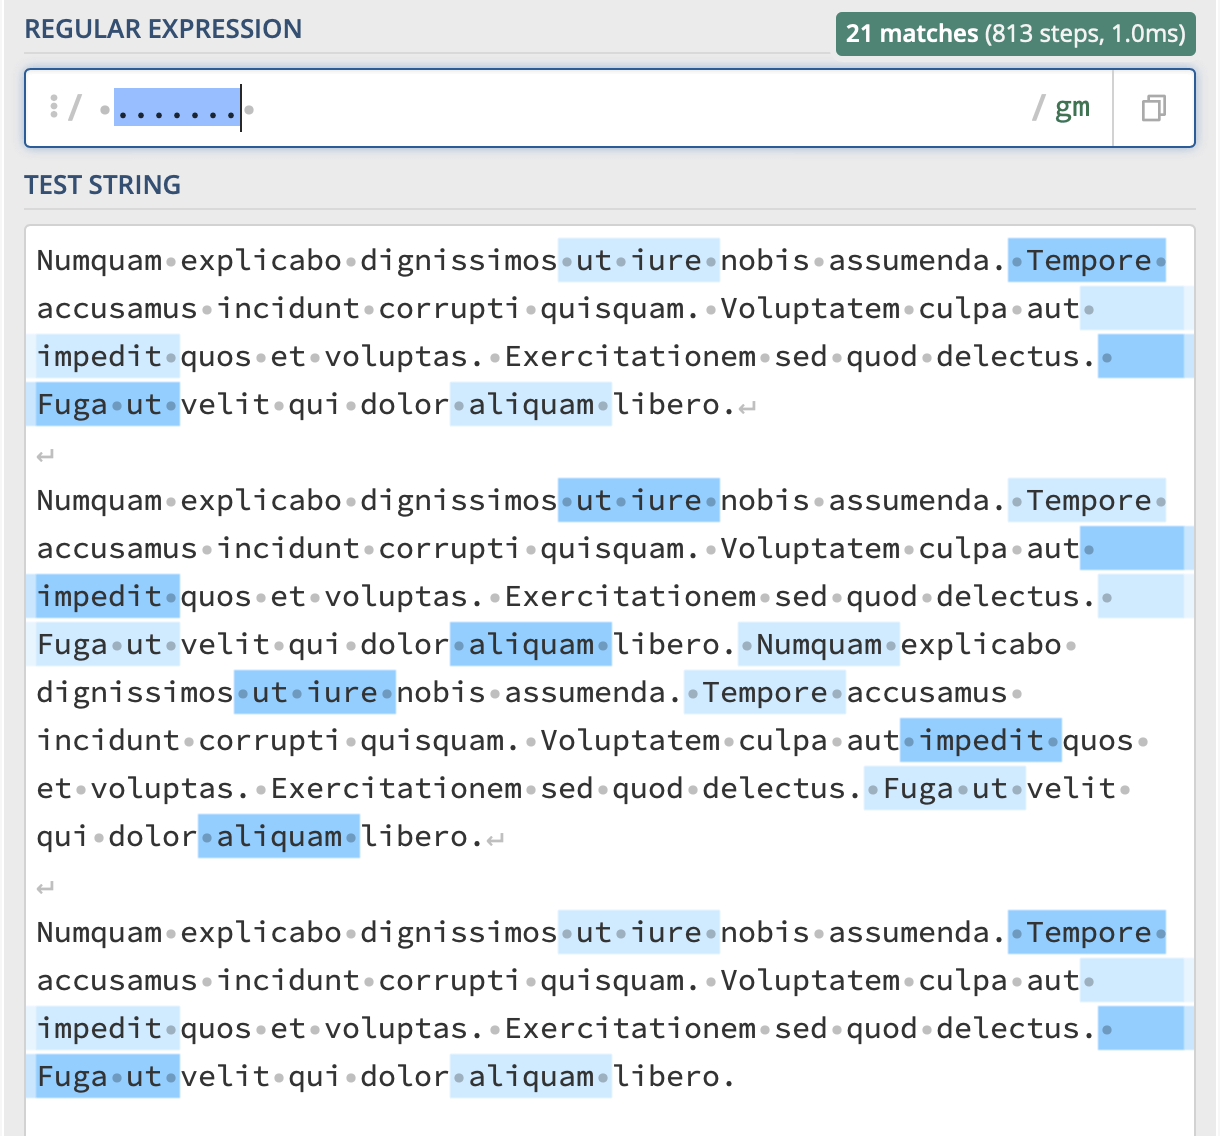Click the TEST STRING section heading

(x=103, y=185)
